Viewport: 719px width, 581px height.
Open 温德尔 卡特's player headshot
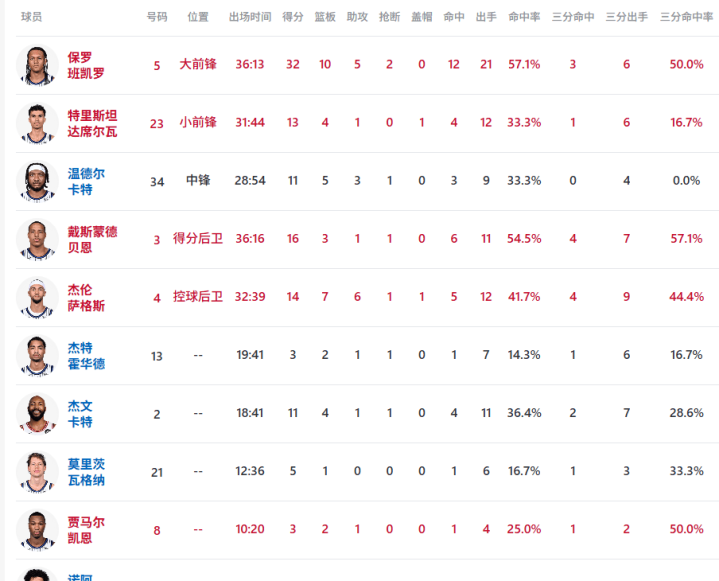(37, 182)
